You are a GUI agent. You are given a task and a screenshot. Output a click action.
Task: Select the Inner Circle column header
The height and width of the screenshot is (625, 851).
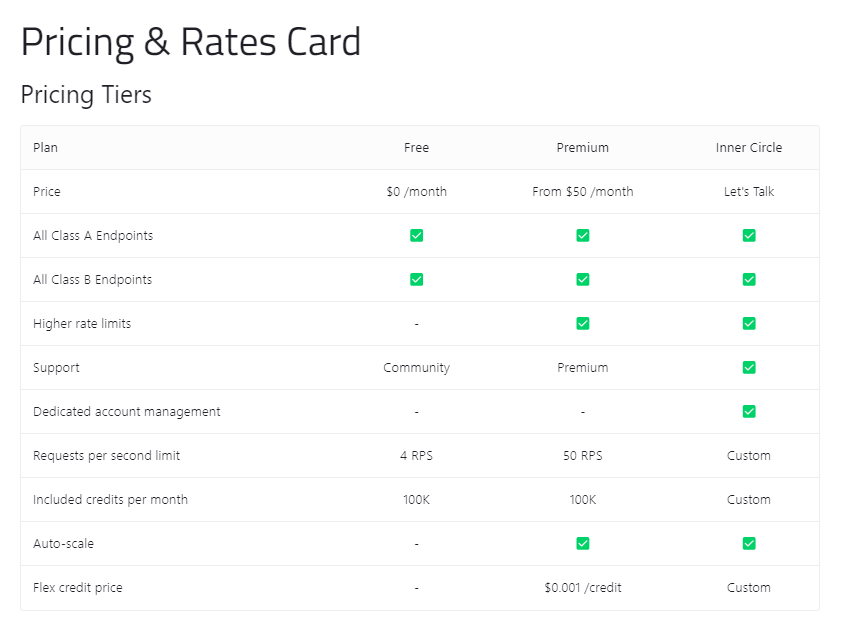[749, 148]
